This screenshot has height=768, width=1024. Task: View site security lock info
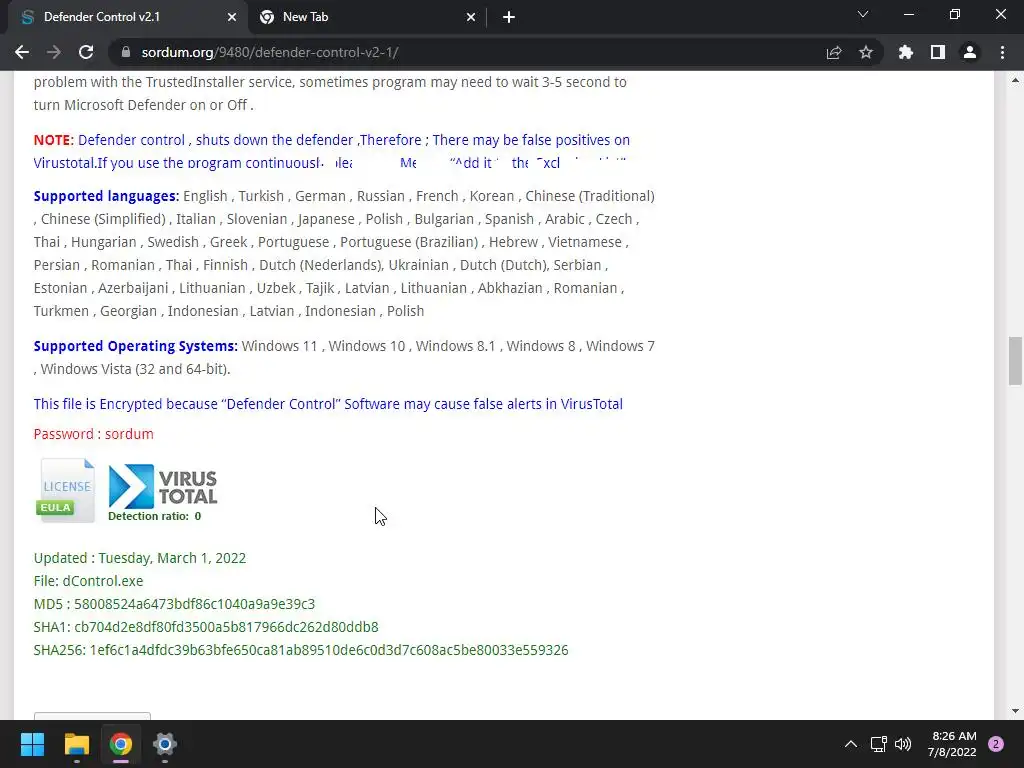(126, 52)
